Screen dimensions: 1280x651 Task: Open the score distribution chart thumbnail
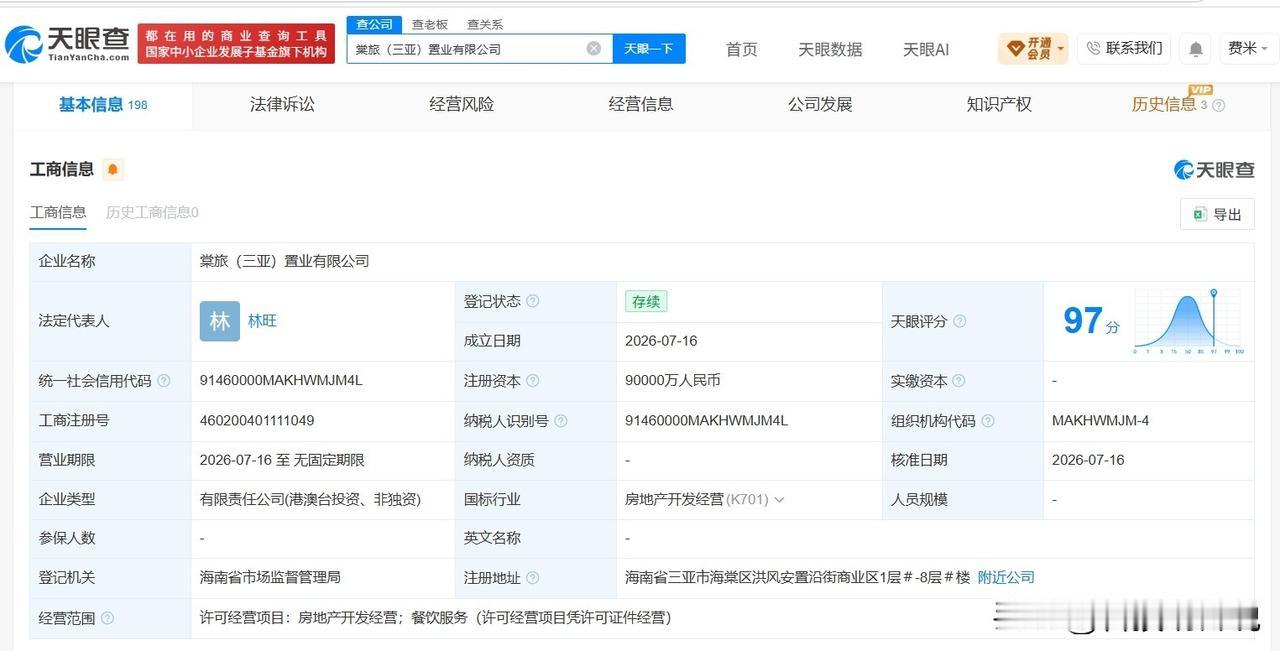[1189, 322]
